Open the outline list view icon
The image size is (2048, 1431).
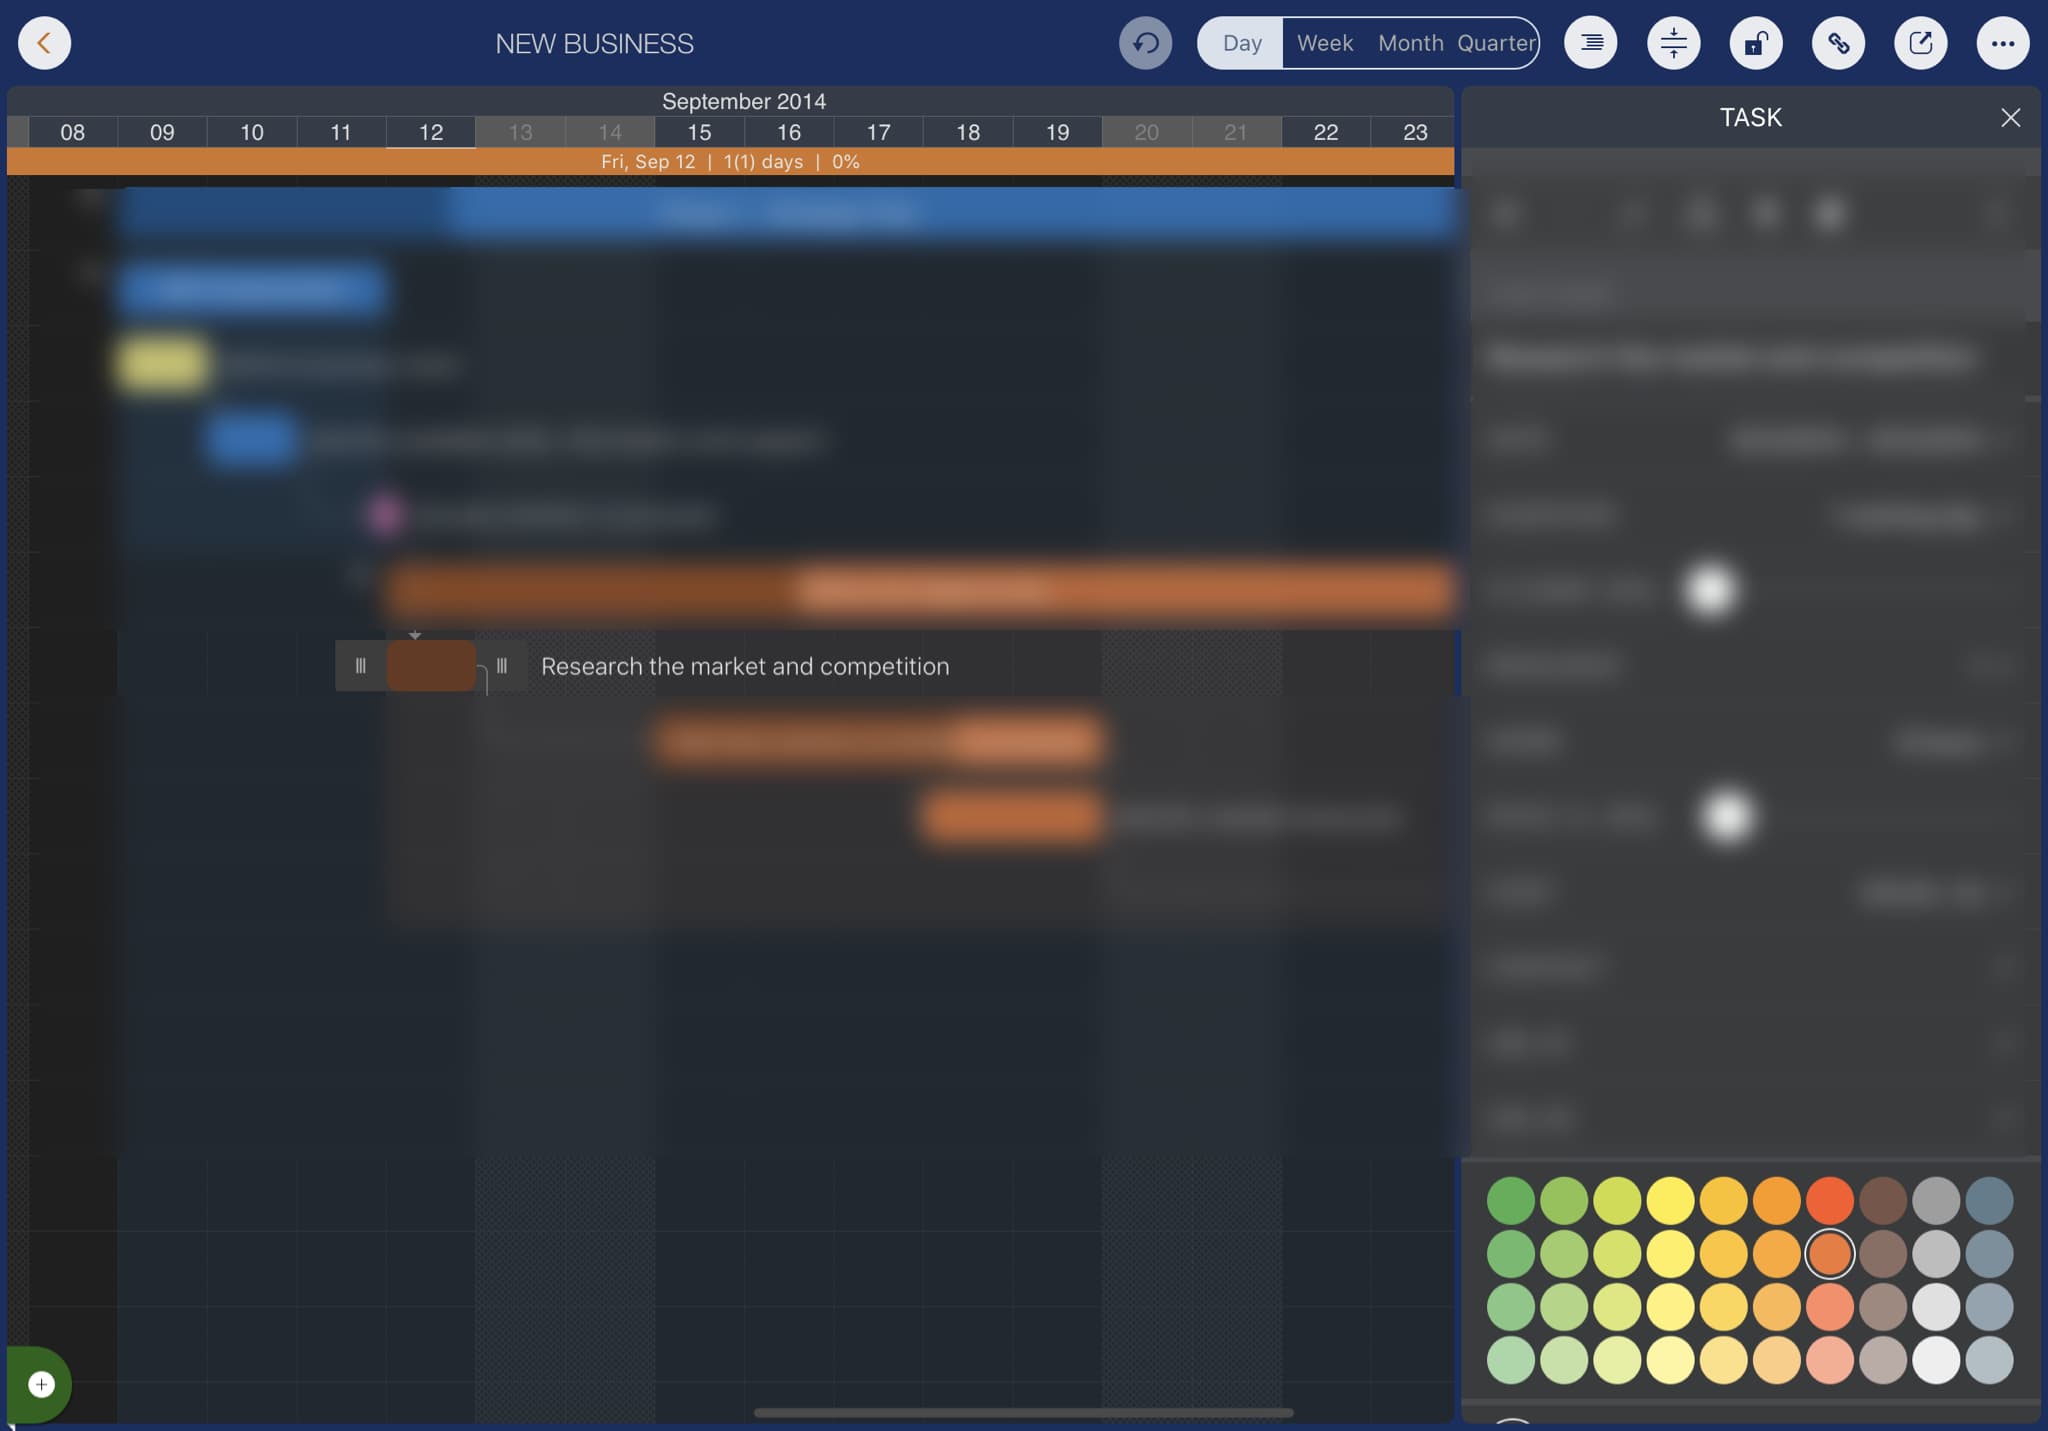point(1591,43)
